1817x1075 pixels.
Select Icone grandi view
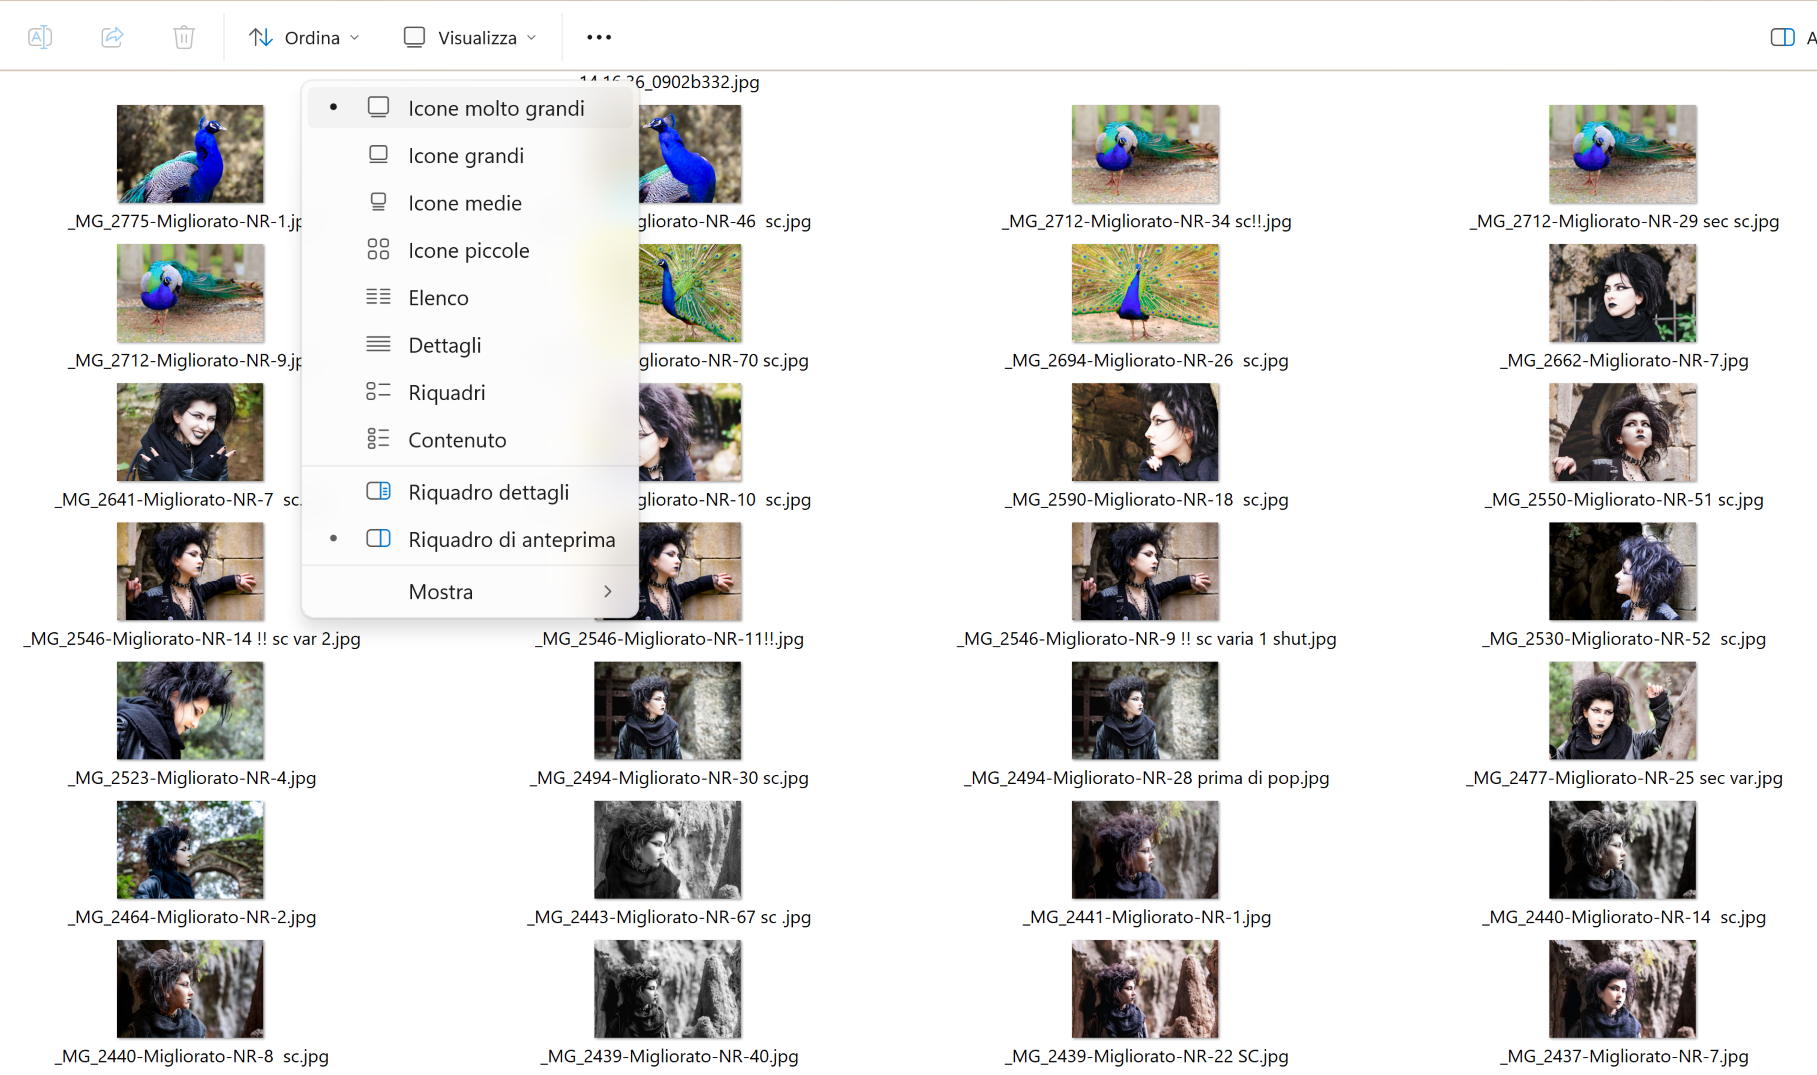(470, 155)
